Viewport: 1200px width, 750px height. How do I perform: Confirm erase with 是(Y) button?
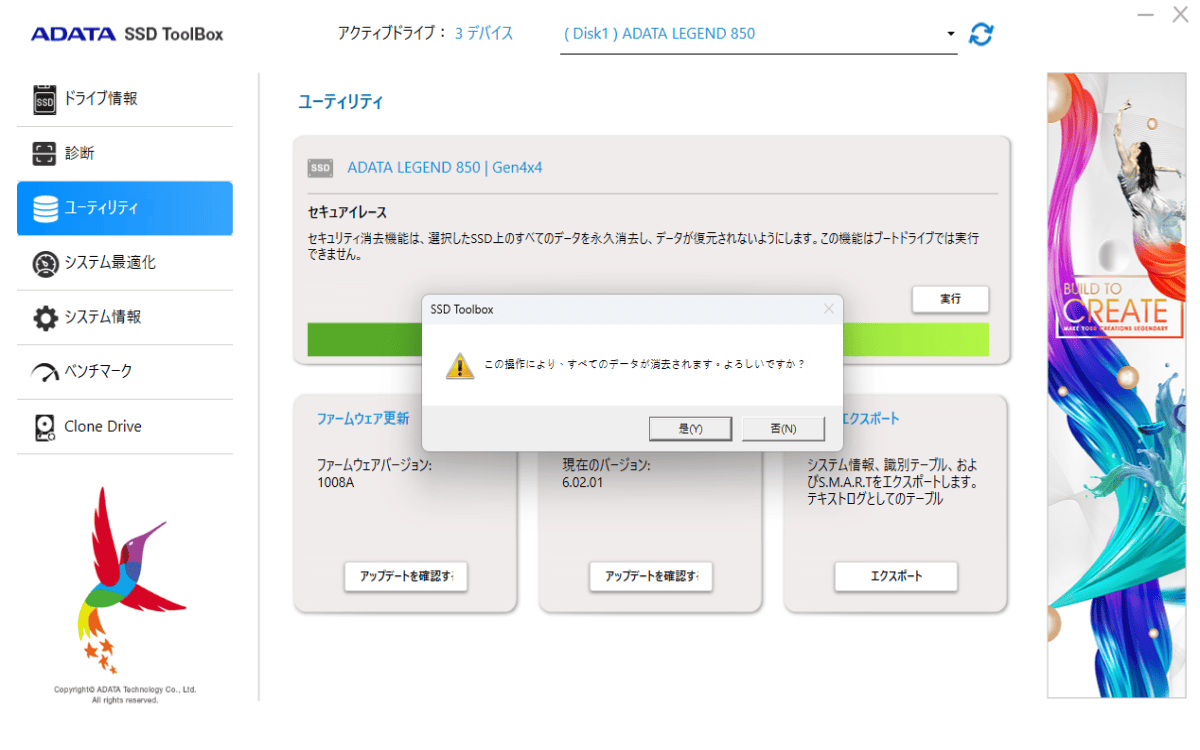coord(690,428)
